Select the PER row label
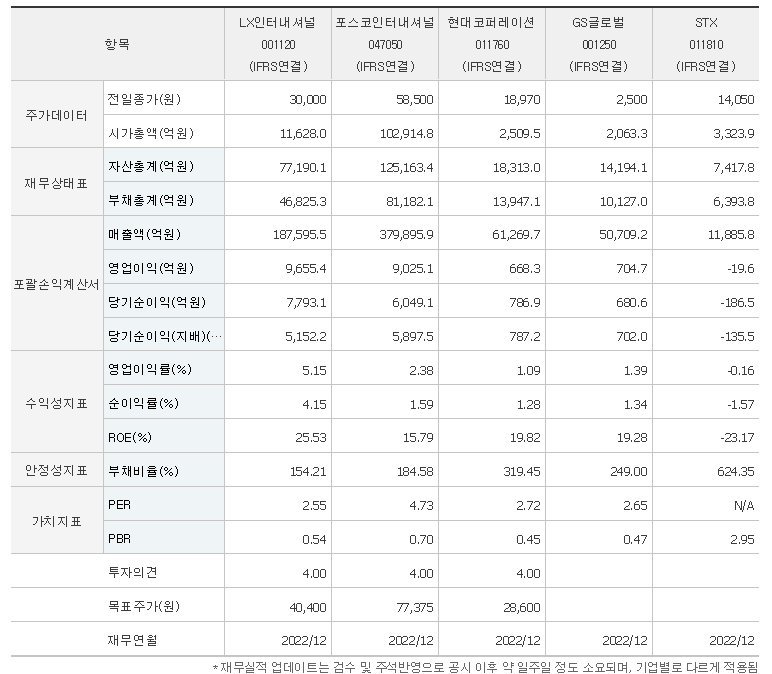The image size is (772, 674). (119, 505)
